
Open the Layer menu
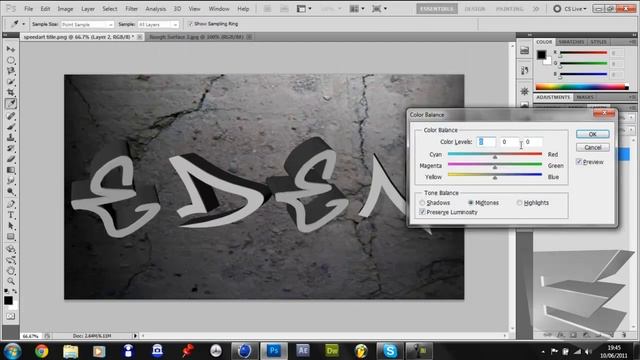click(88, 9)
